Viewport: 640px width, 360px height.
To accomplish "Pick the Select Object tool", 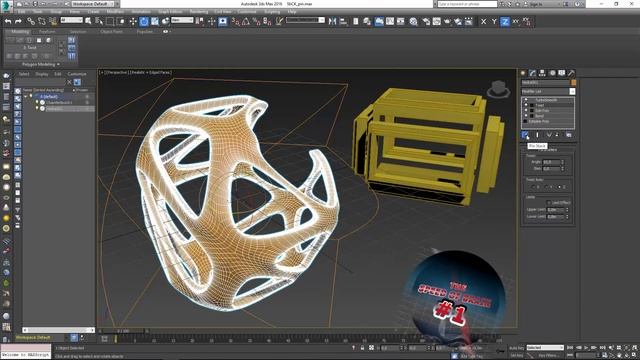I will point(88,21).
